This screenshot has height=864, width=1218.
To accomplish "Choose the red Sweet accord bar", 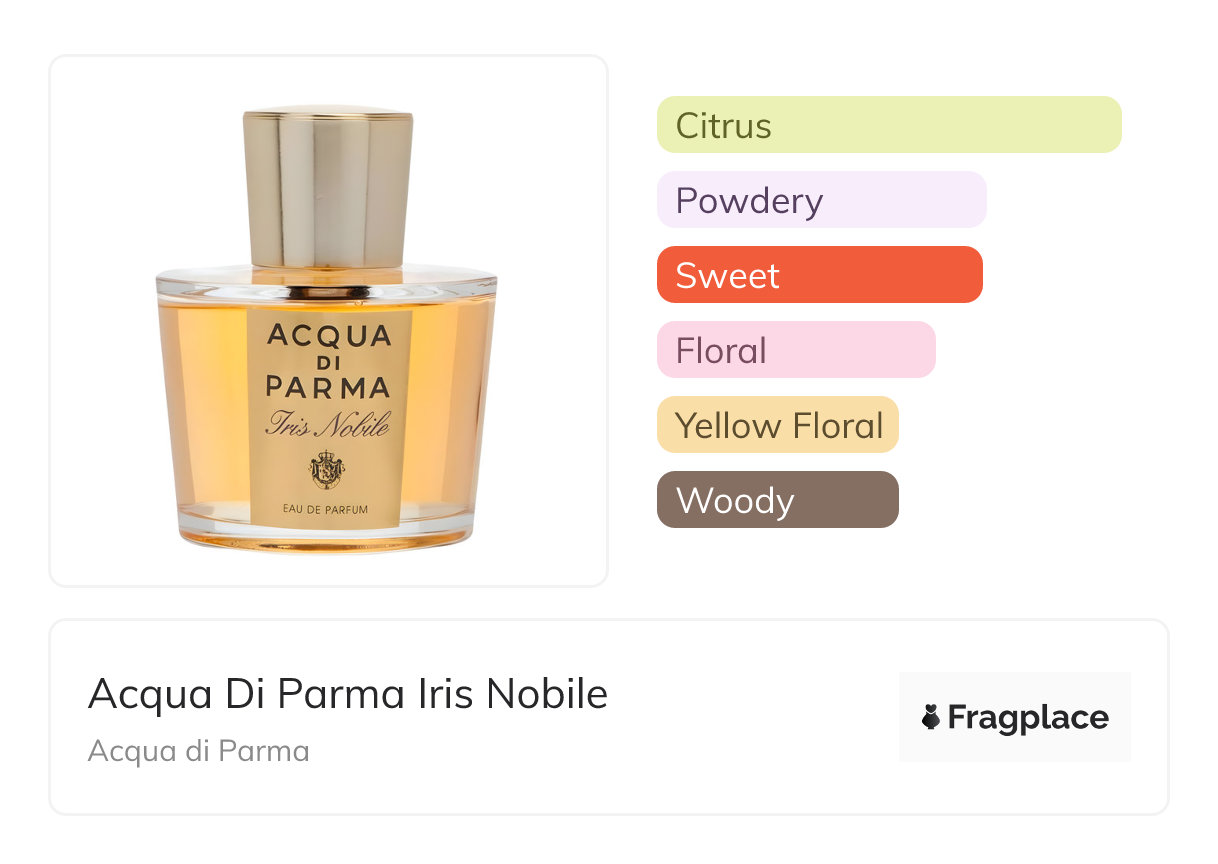I will pos(819,275).
